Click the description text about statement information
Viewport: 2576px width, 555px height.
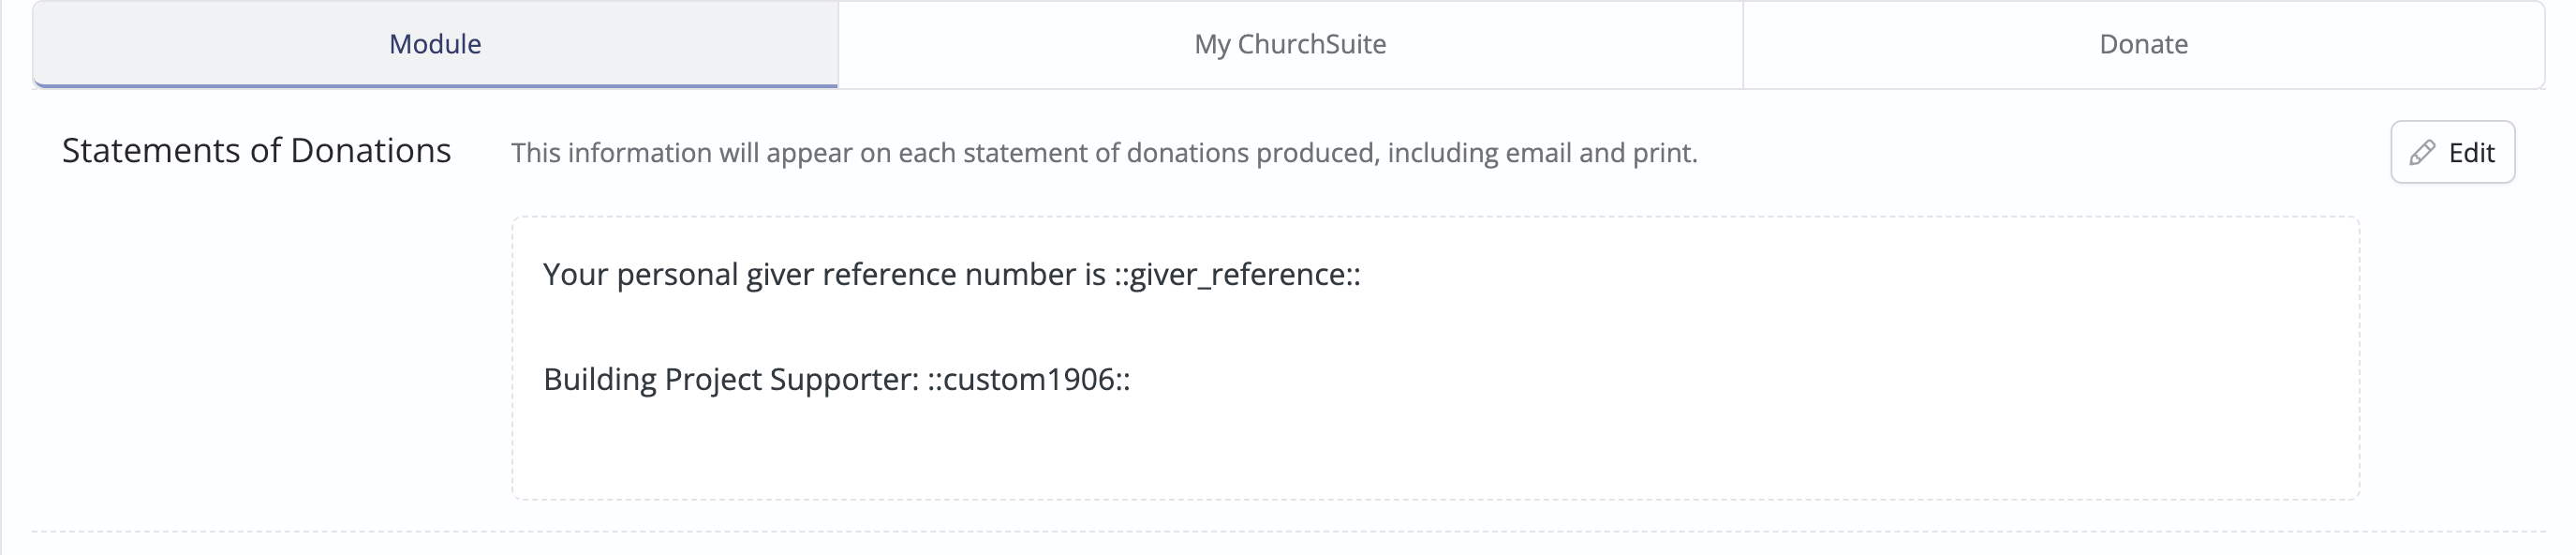click(1104, 153)
